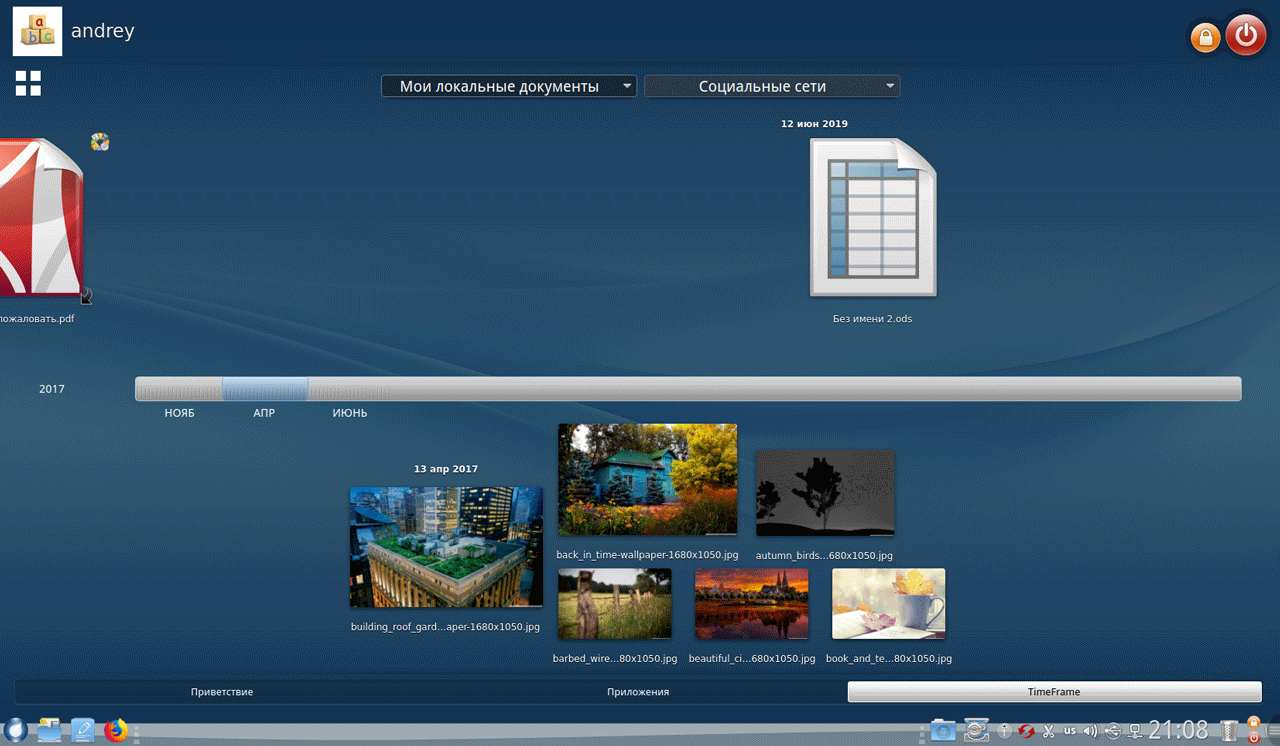Click the andrey username text

(103, 31)
